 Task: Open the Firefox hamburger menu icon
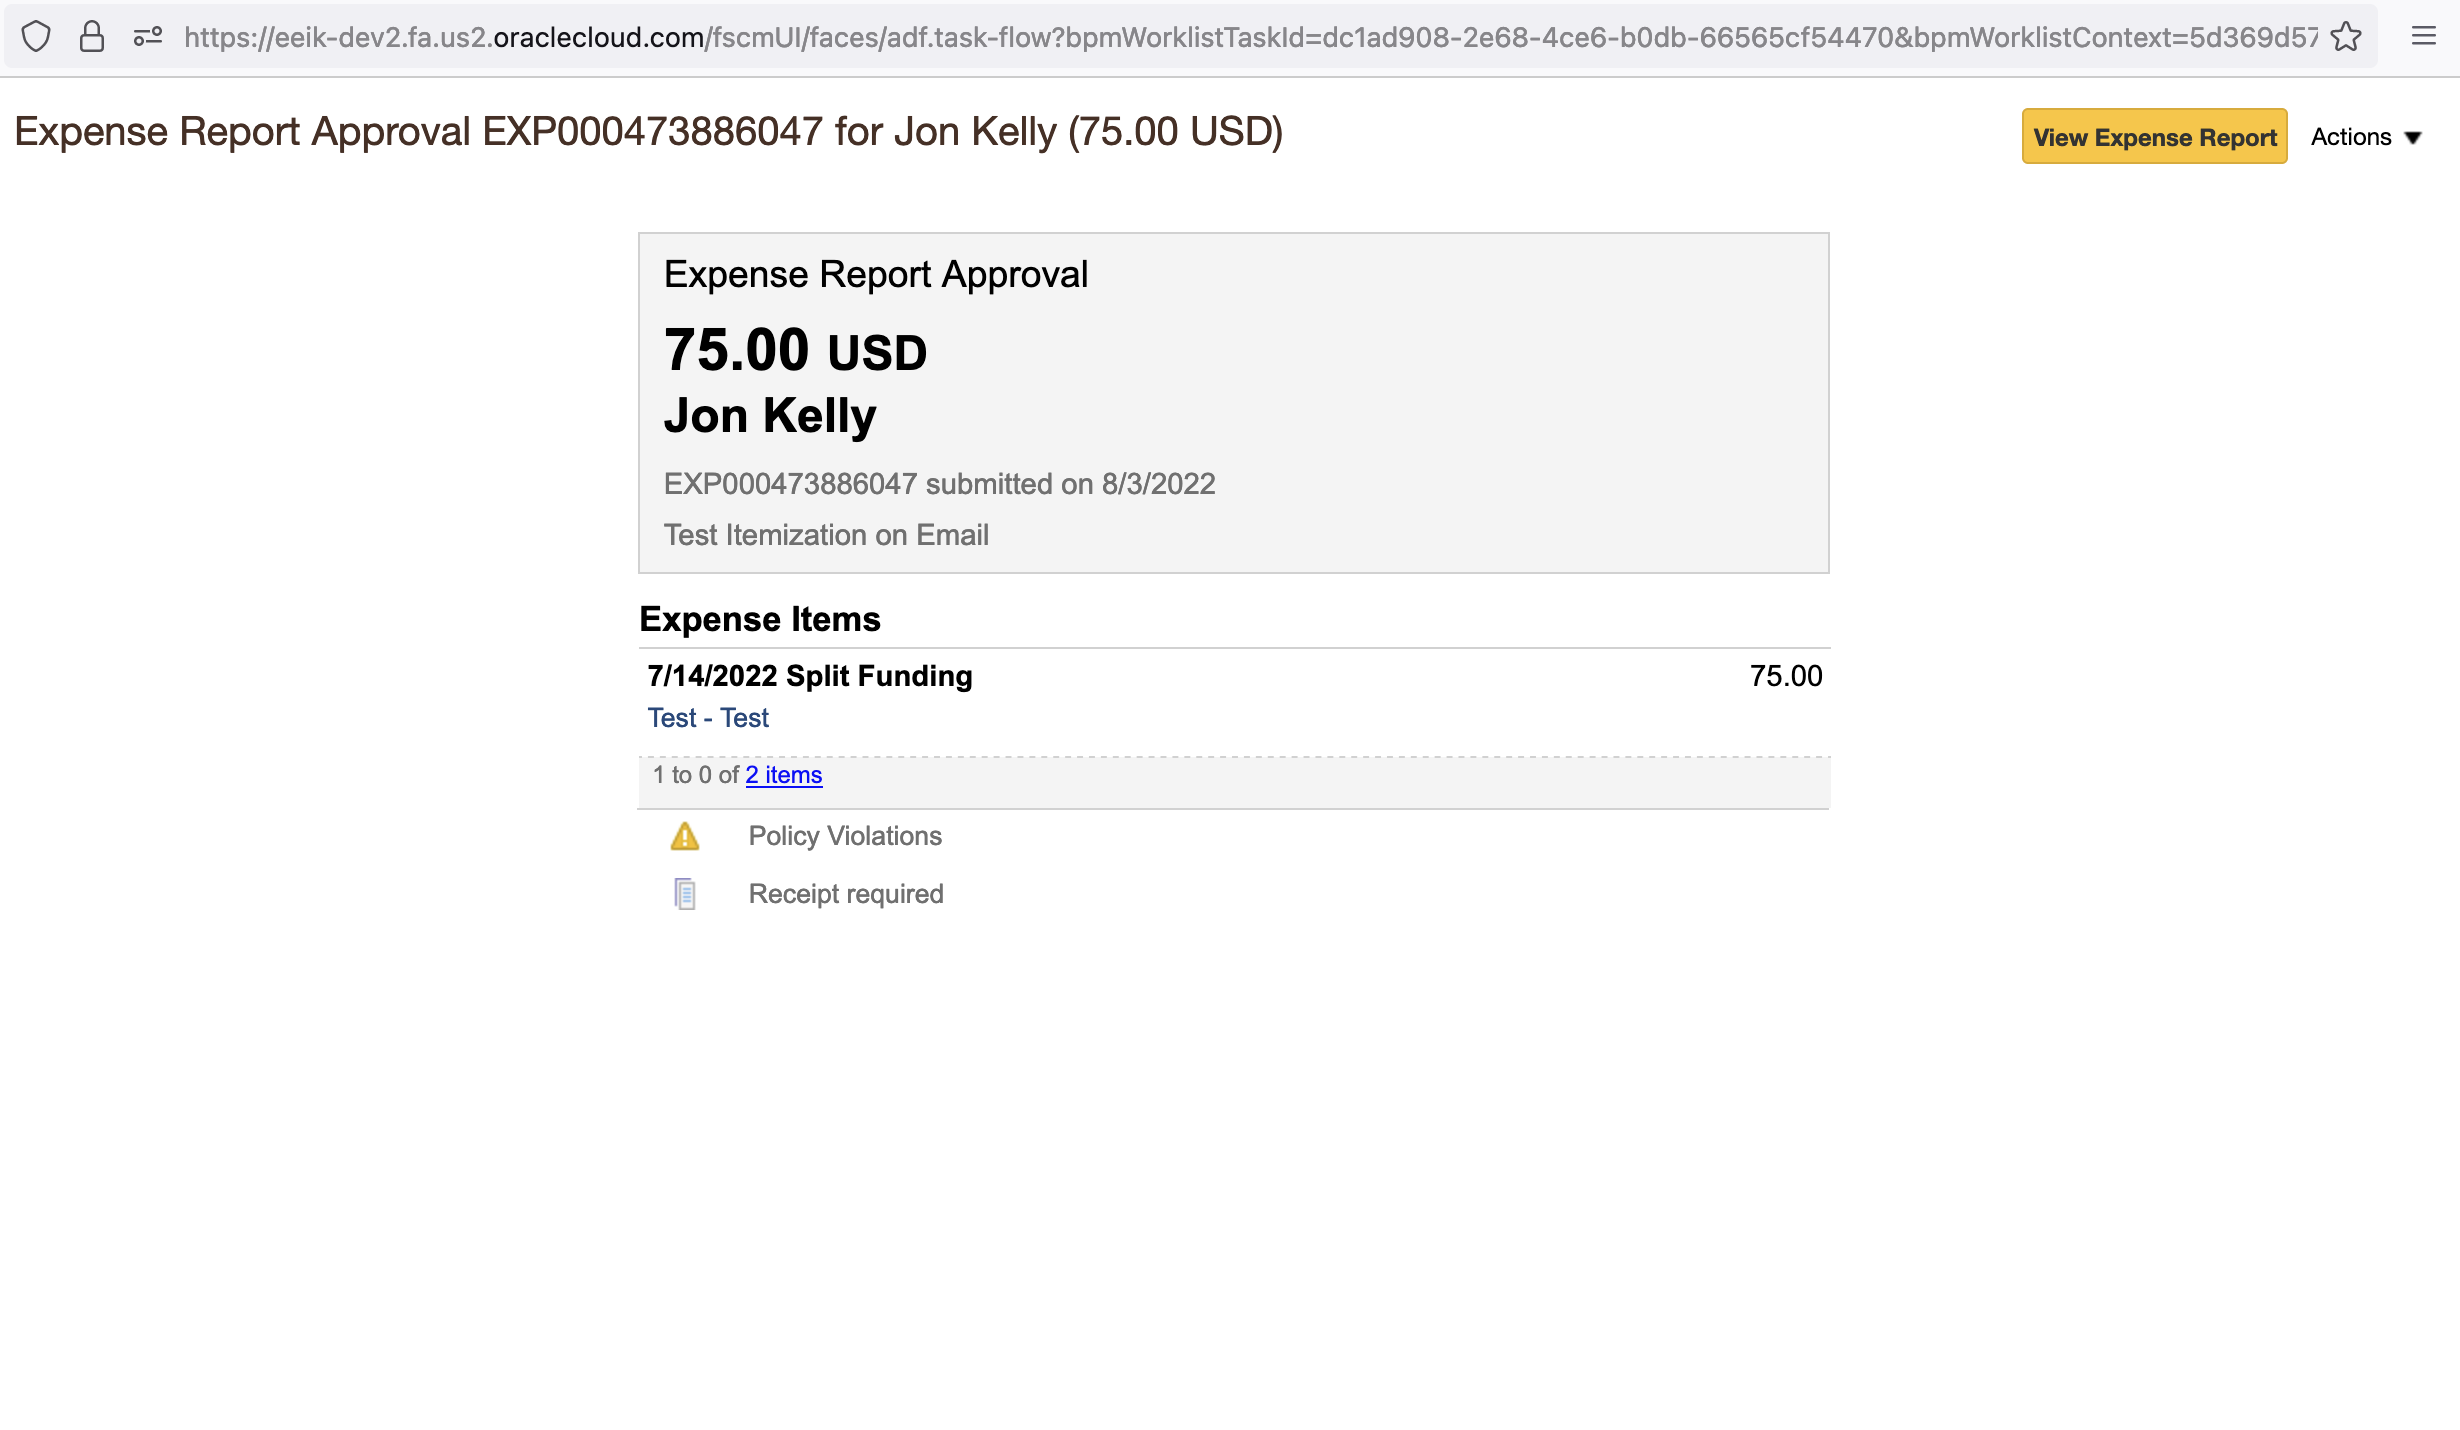pos(2423,36)
